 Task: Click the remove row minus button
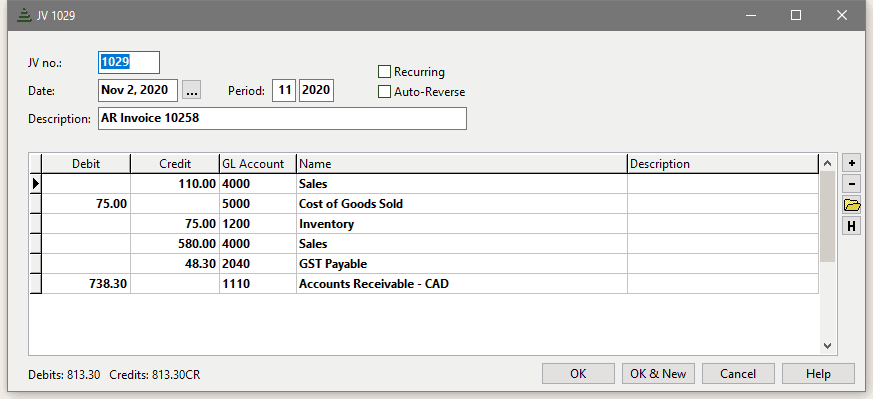851,184
